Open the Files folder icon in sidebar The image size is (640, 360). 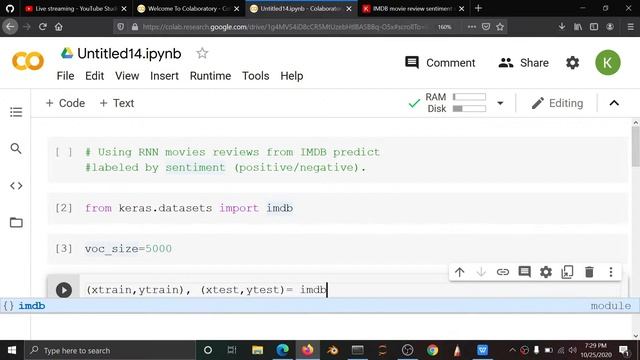[16, 222]
